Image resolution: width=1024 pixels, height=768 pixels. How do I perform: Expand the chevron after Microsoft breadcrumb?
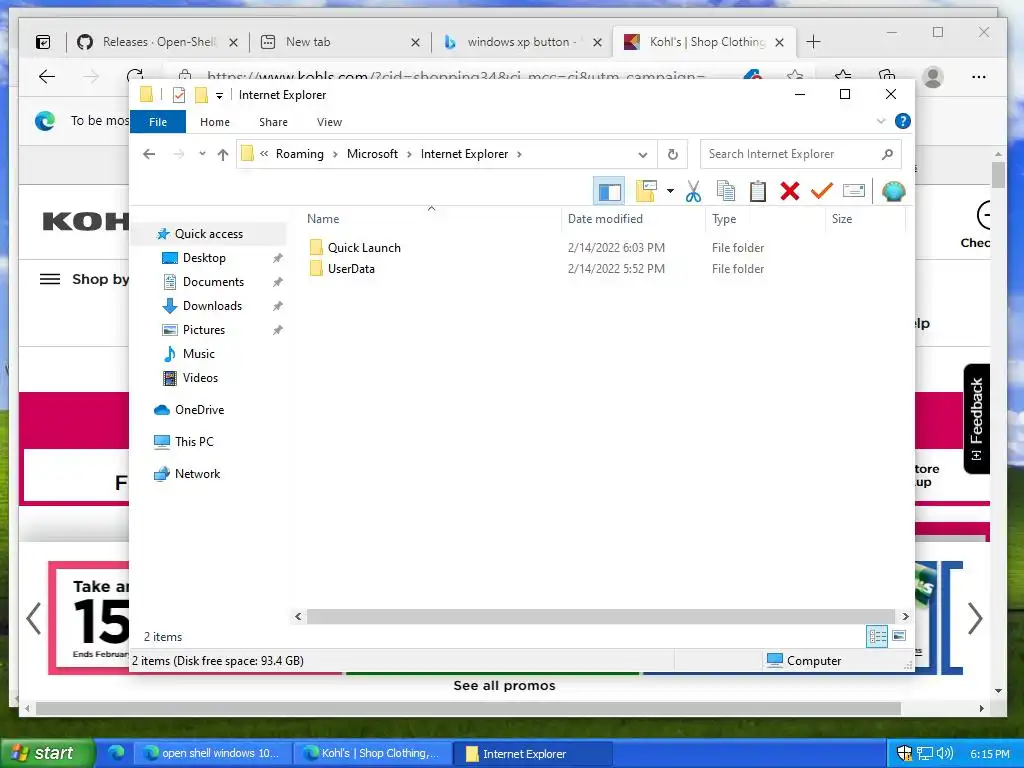point(409,154)
